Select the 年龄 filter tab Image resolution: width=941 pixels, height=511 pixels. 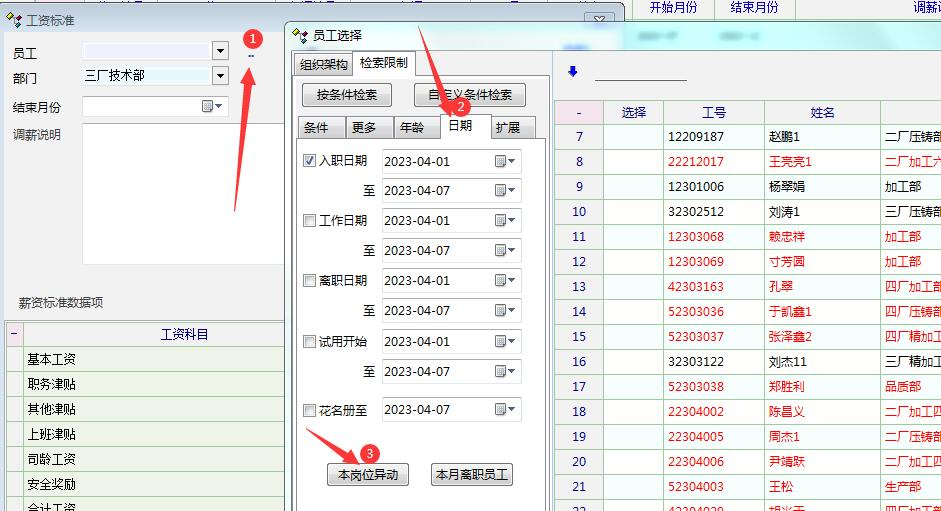pyautogui.click(x=411, y=128)
